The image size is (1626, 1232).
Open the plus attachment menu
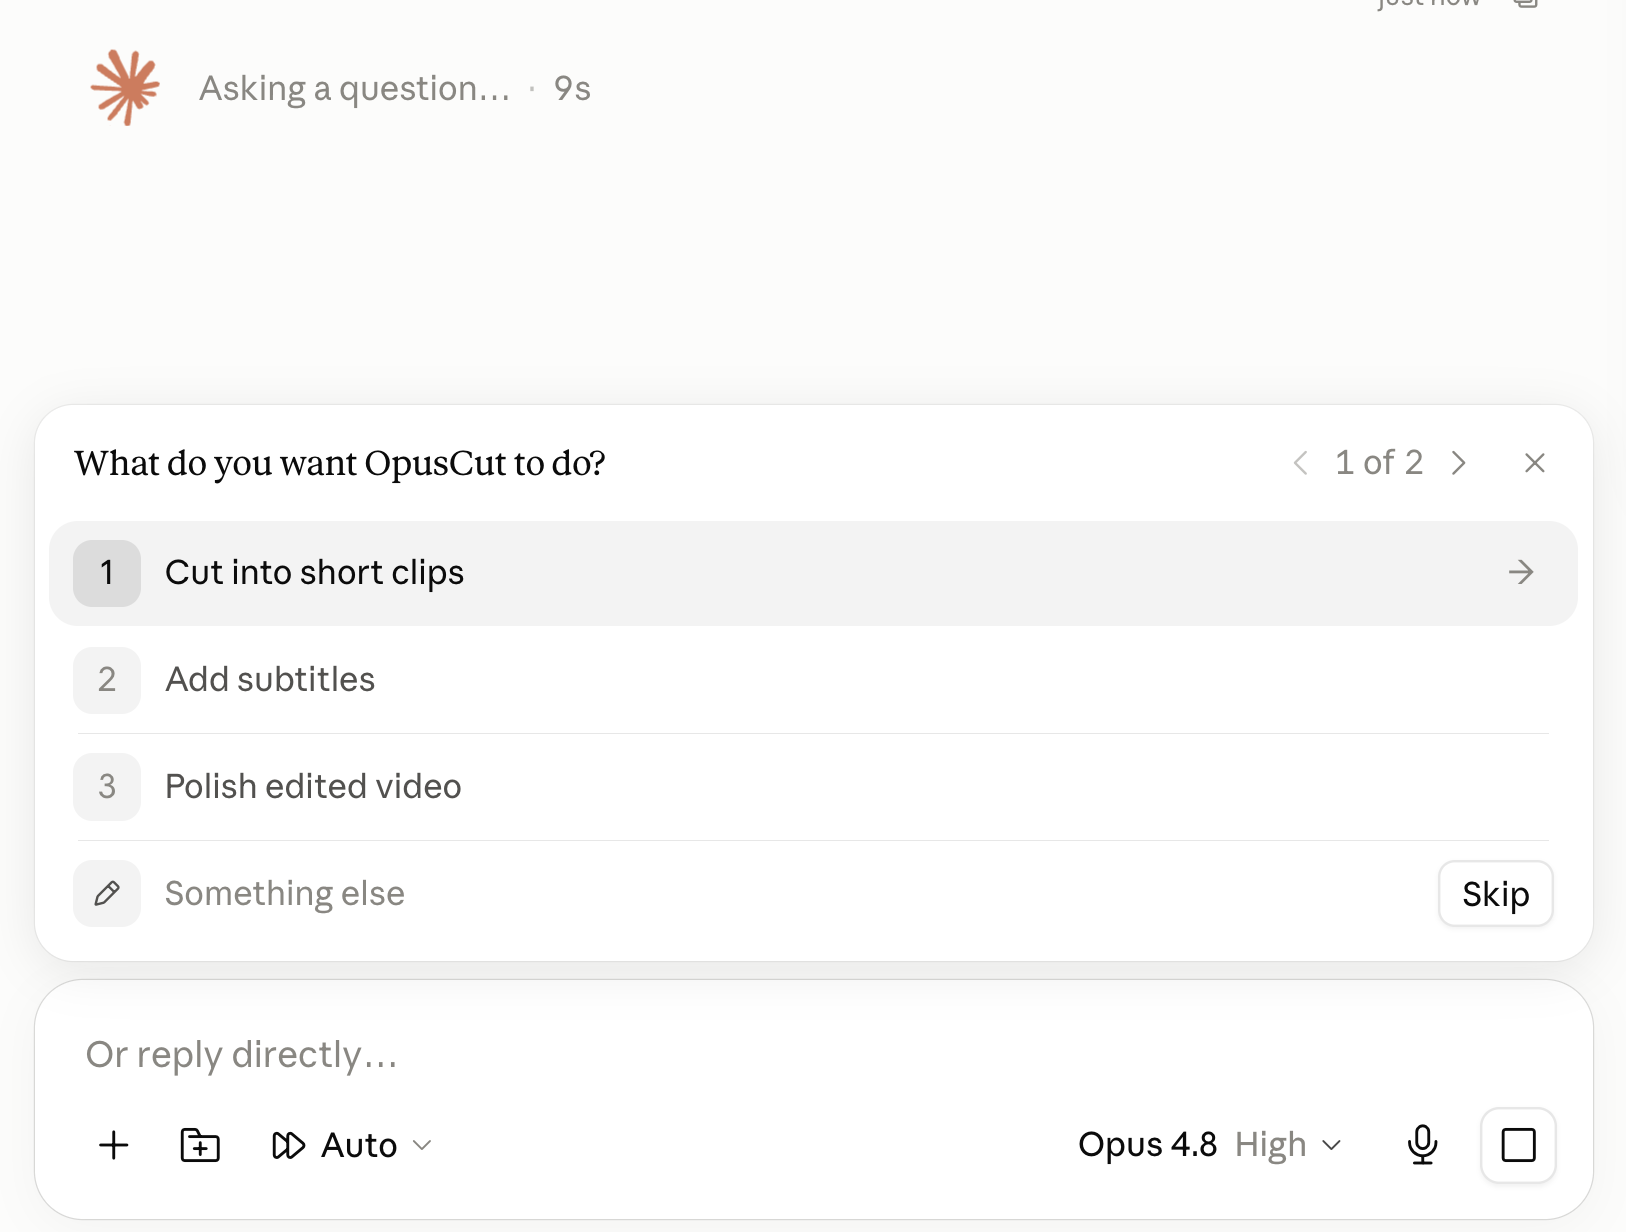[114, 1145]
